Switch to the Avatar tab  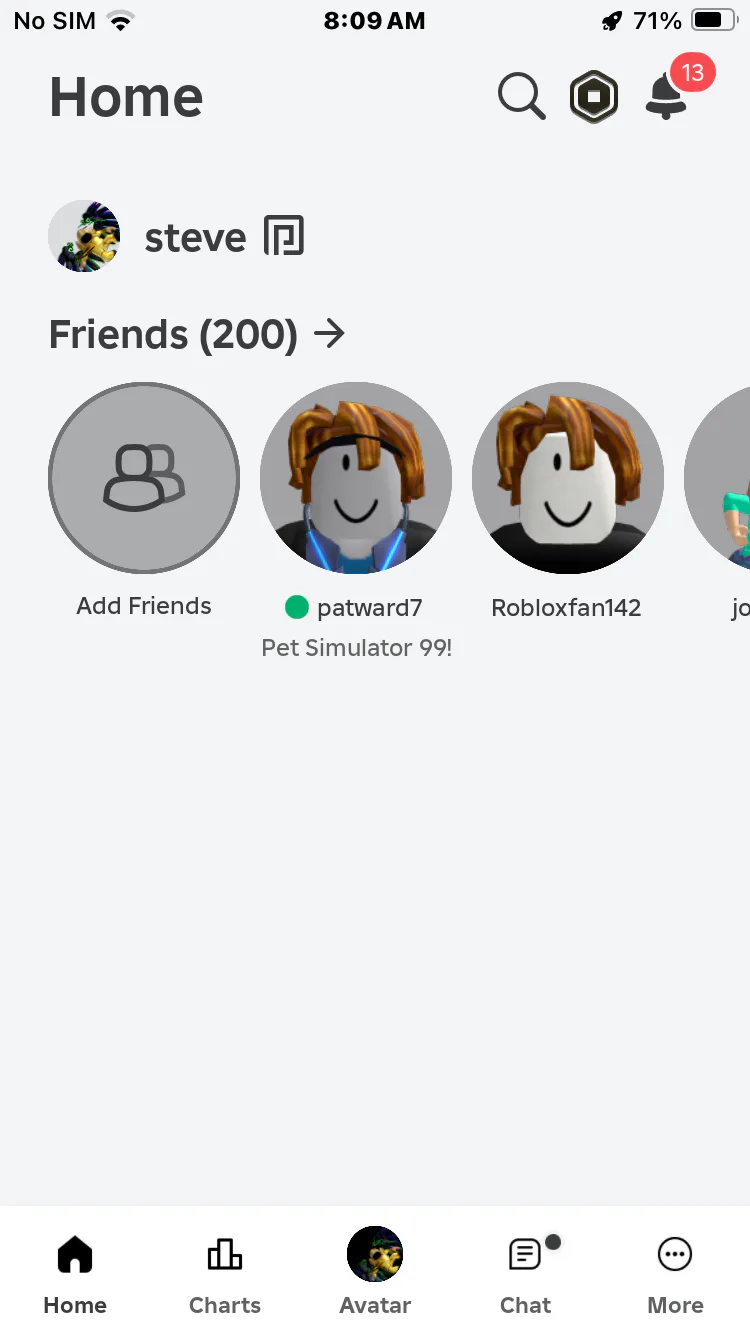(375, 1272)
